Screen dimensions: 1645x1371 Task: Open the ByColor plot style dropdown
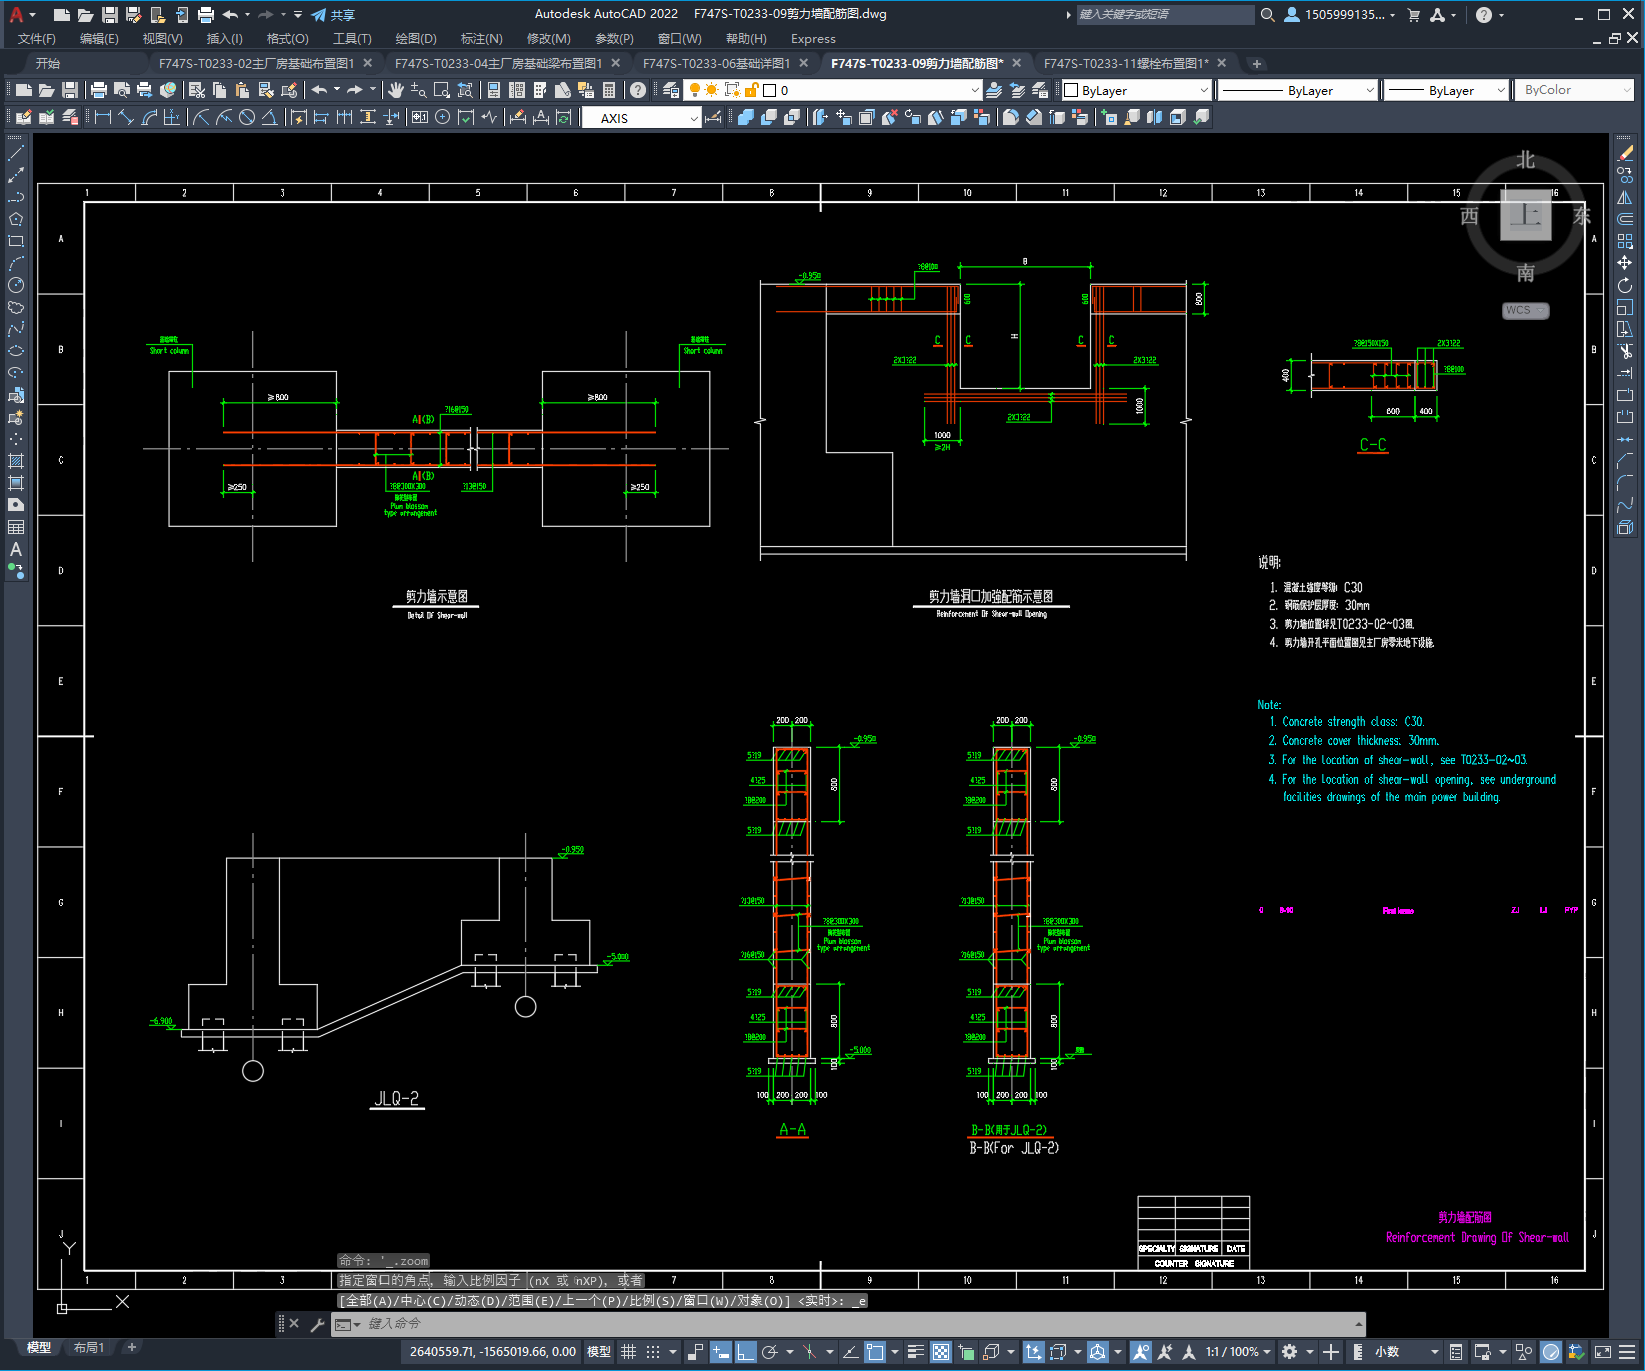click(1575, 90)
